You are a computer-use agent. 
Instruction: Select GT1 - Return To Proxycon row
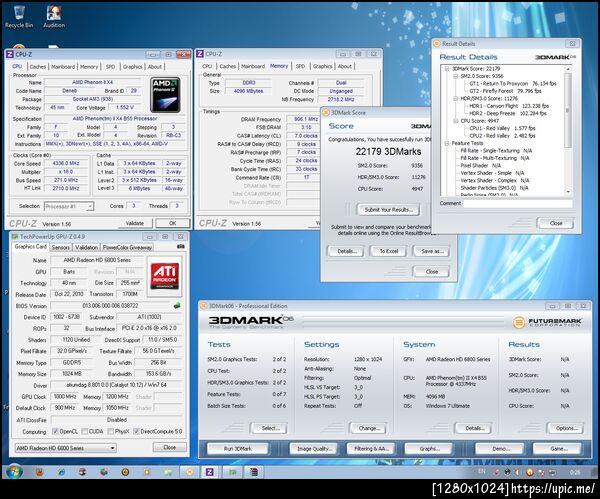(512, 83)
